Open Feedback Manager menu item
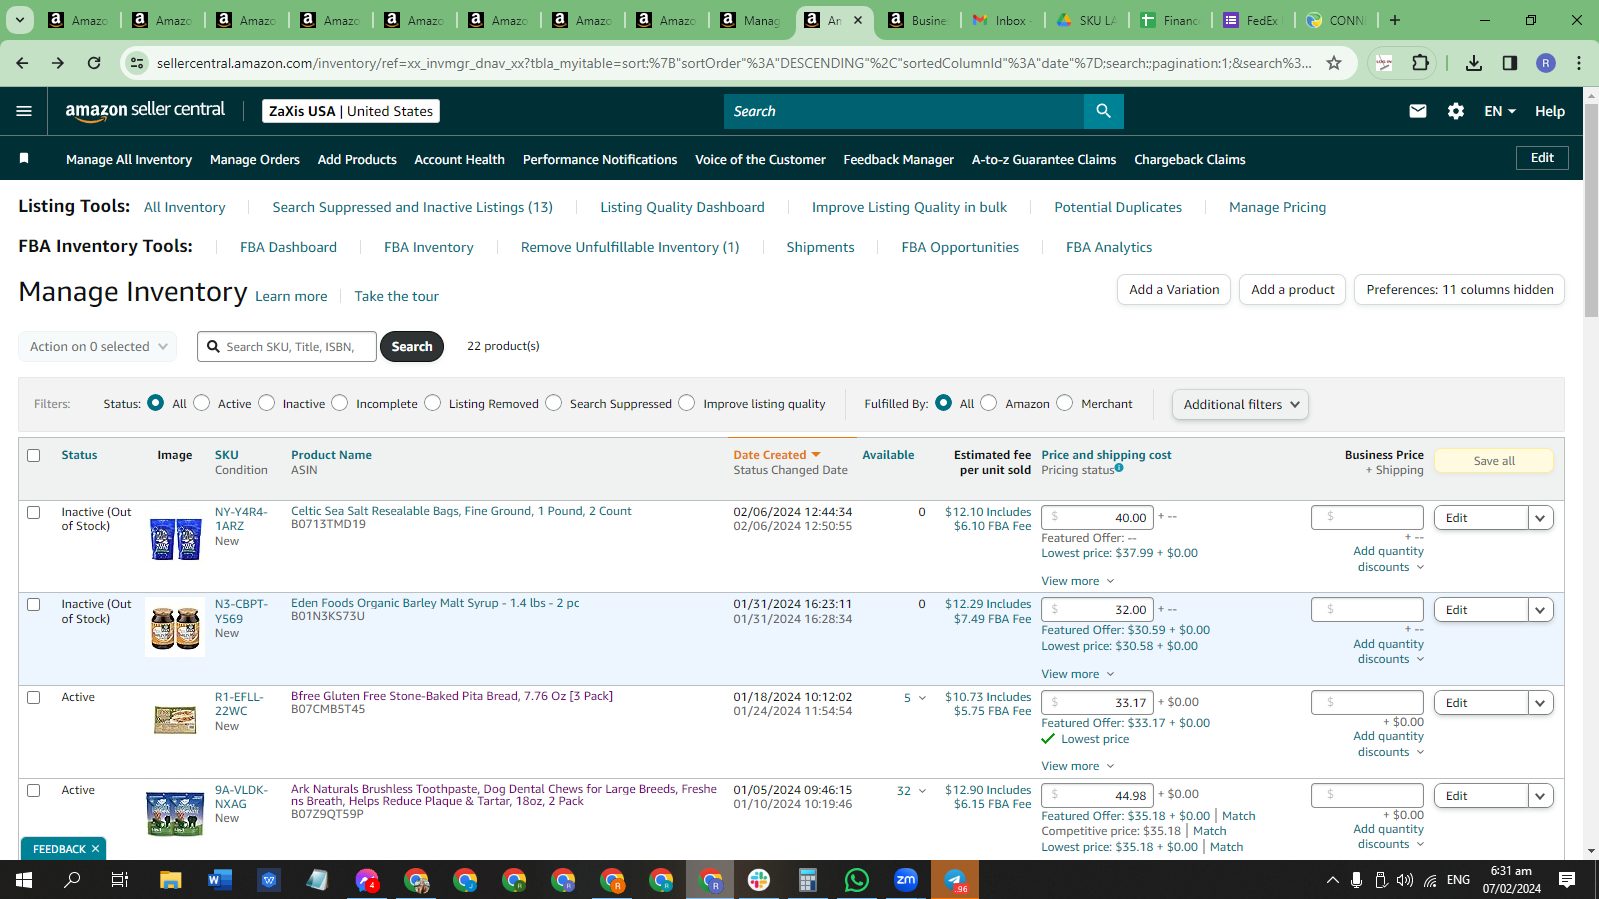The width and height of the screenshot is (1599, 899). click(899, 159)
